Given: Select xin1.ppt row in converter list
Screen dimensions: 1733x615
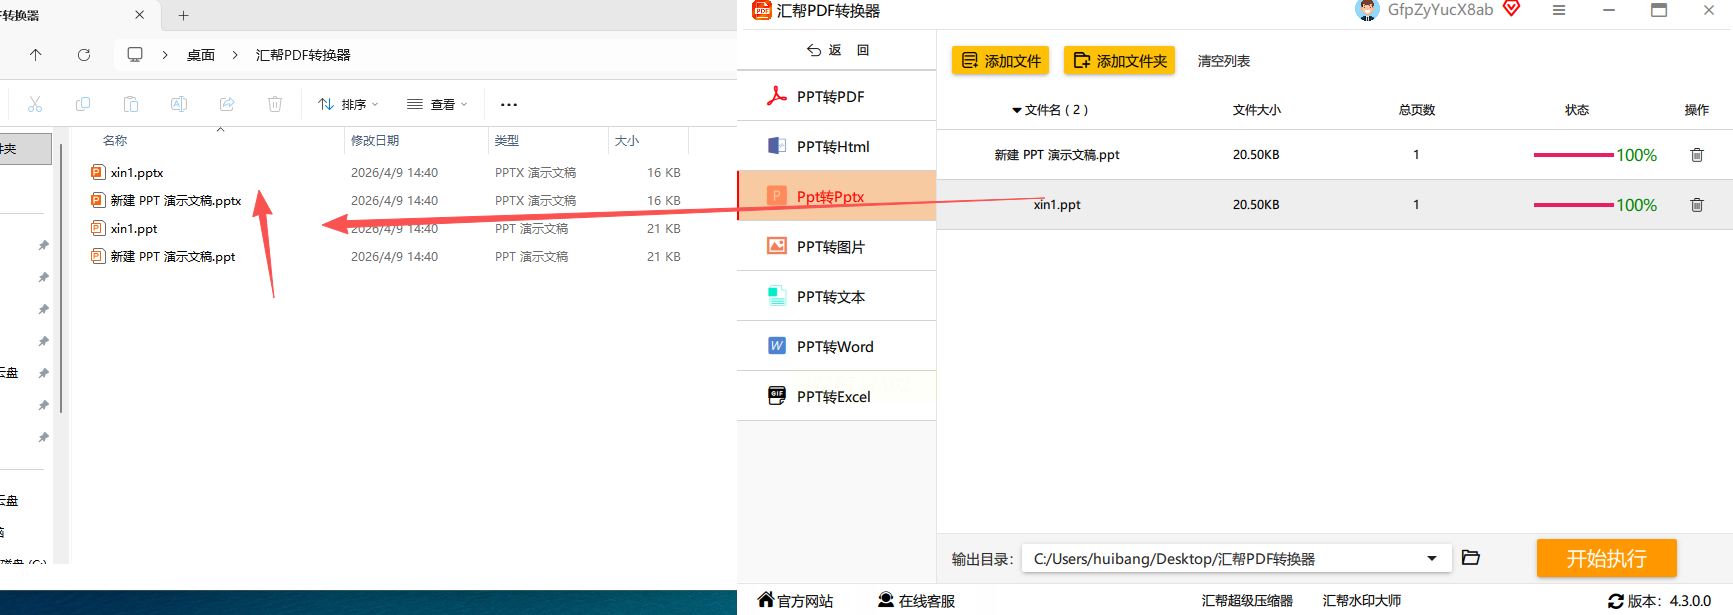Looking at the screenshot, I should click(x=1335, y=205).
